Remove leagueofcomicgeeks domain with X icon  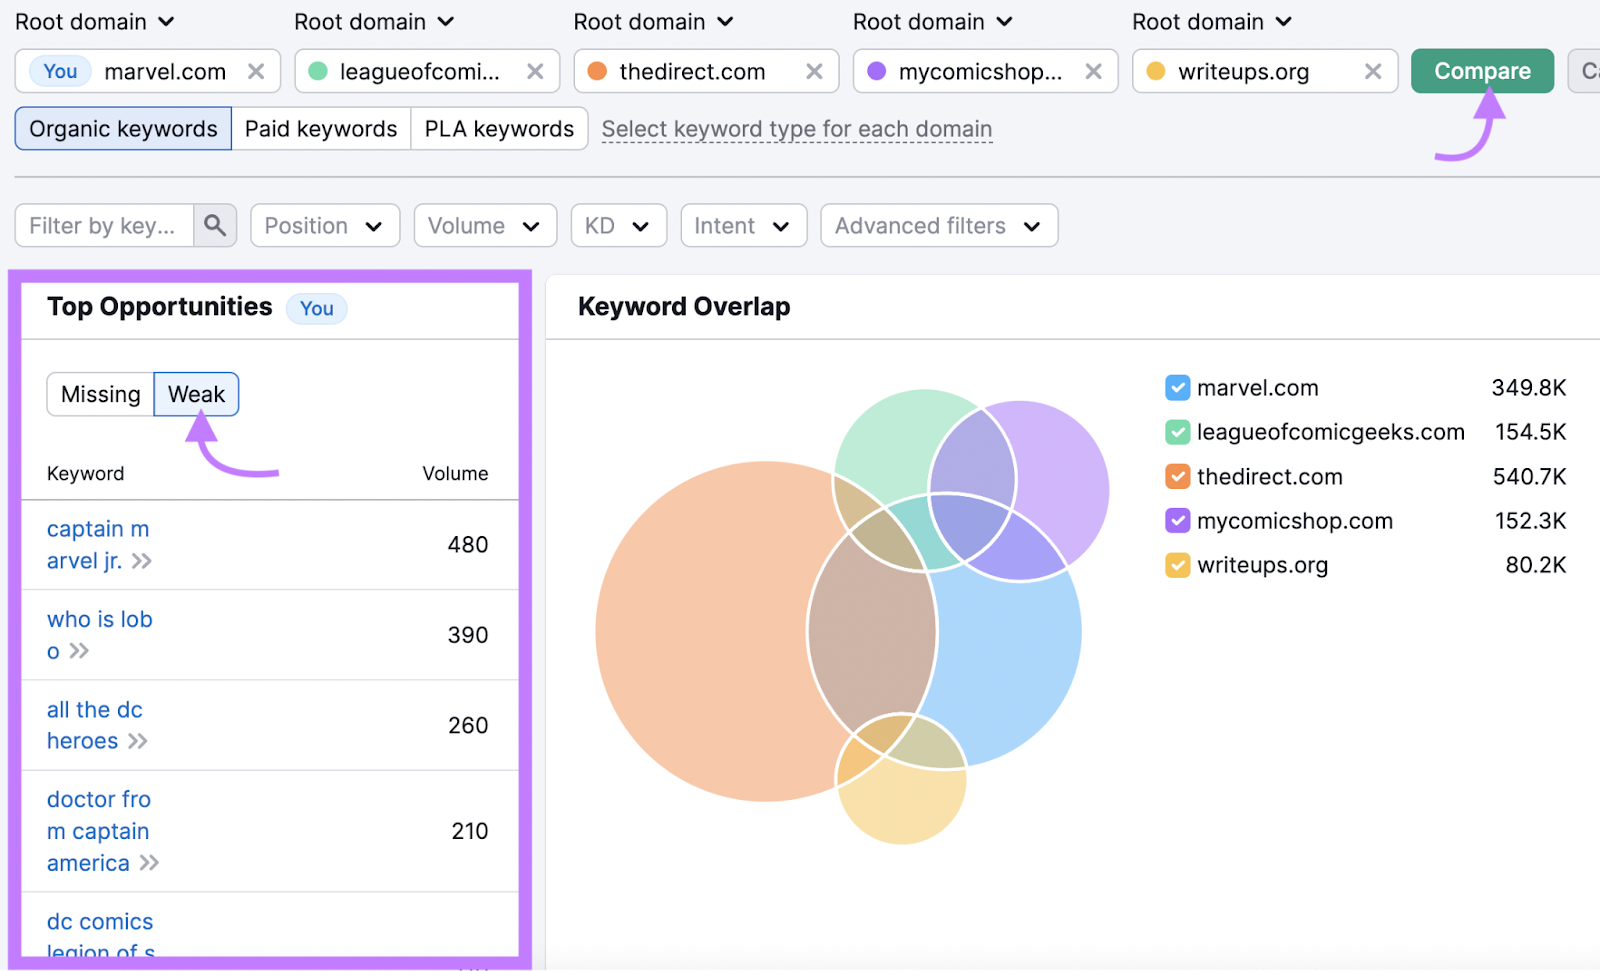coord(535,72)
